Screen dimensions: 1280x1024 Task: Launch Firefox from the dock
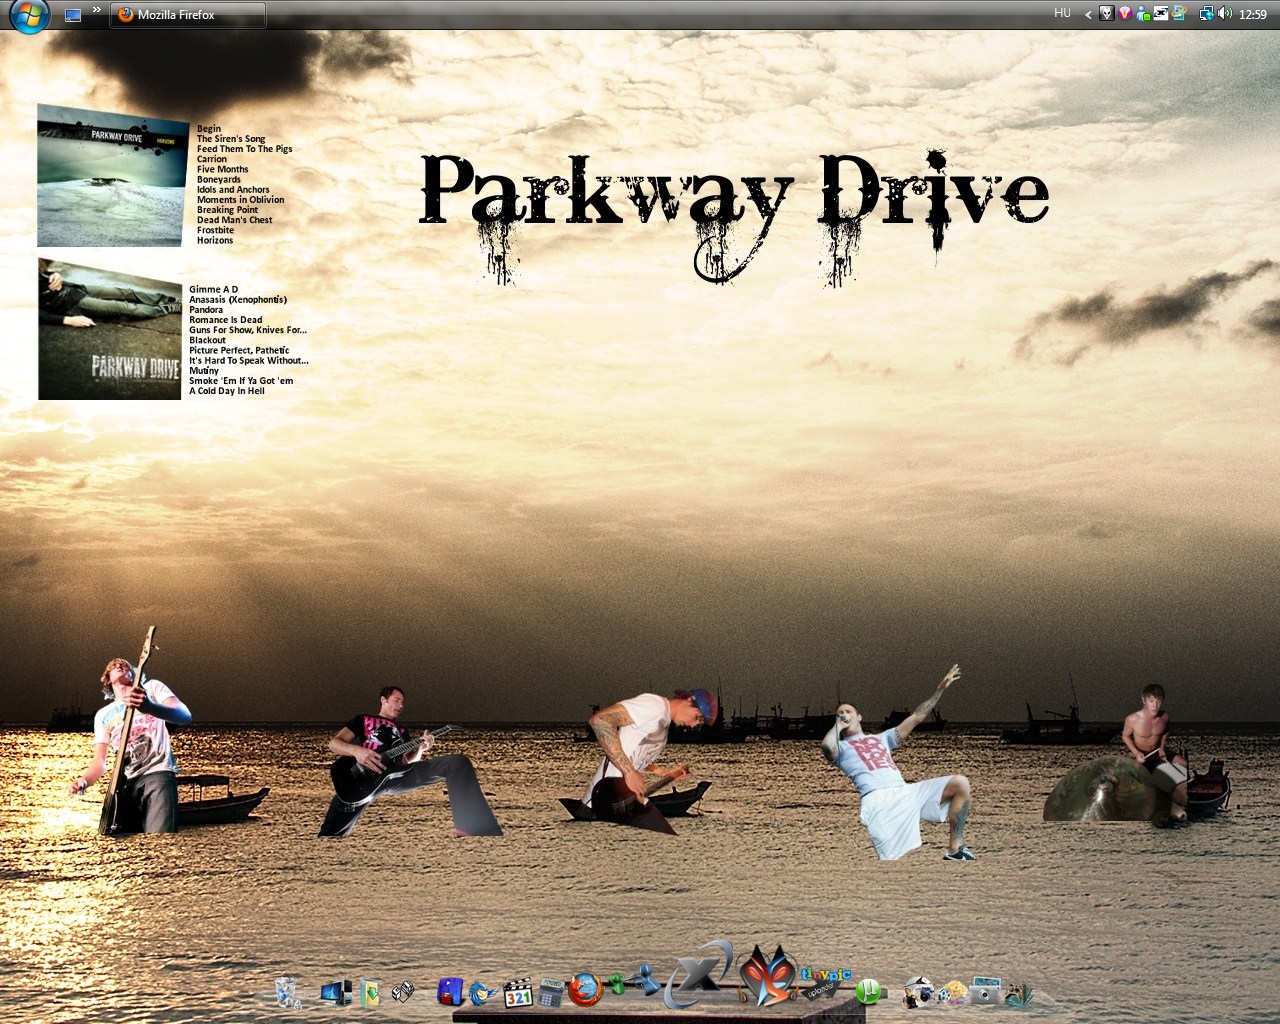[x=586, y=990]
